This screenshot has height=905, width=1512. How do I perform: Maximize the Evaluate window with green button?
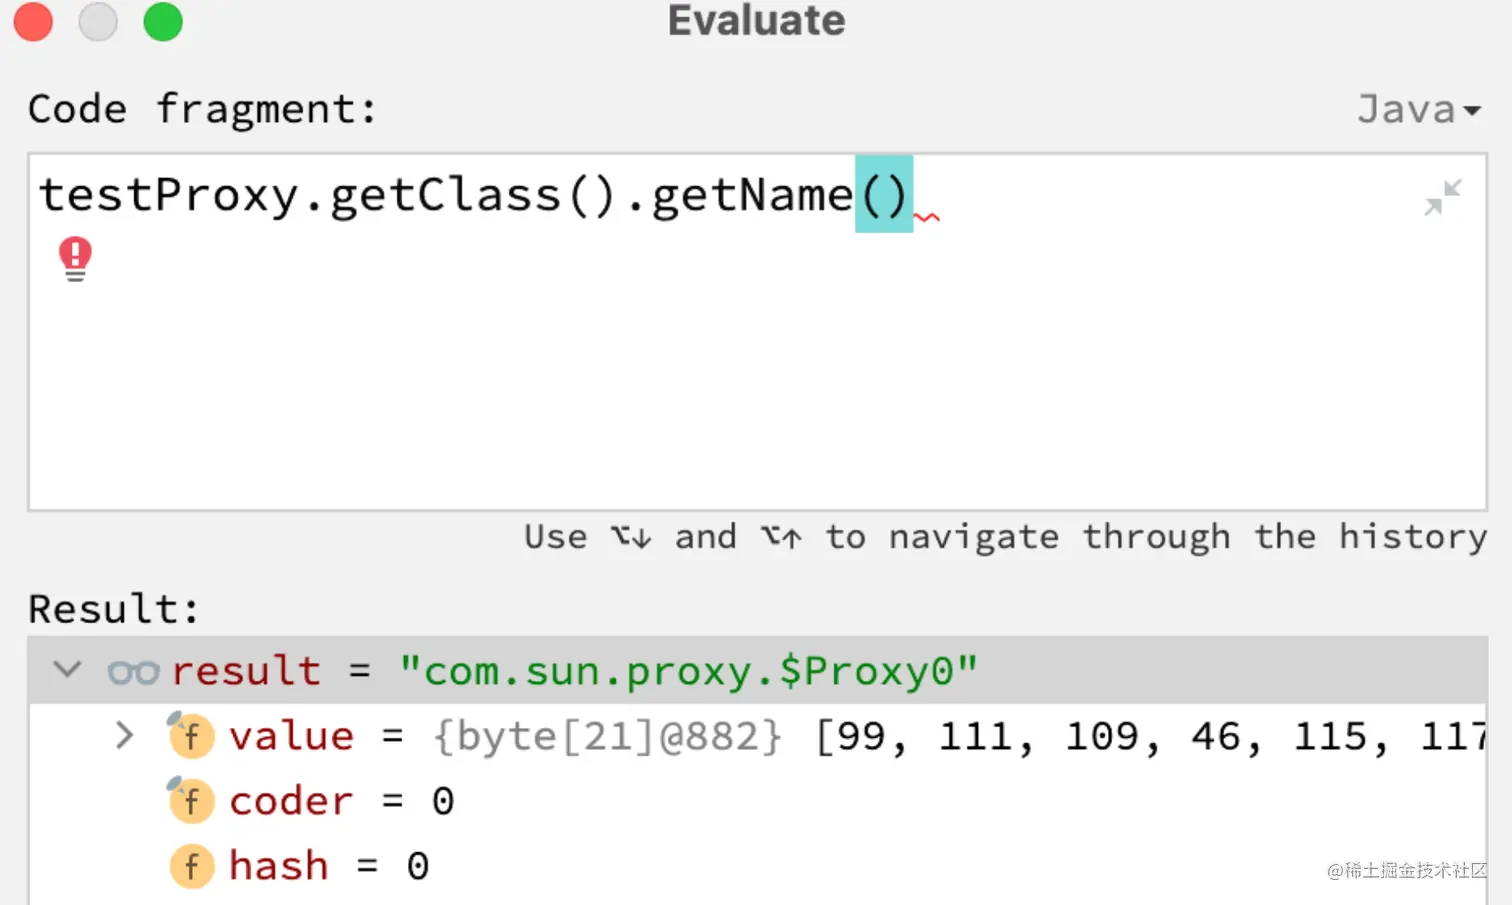(163, 21)
